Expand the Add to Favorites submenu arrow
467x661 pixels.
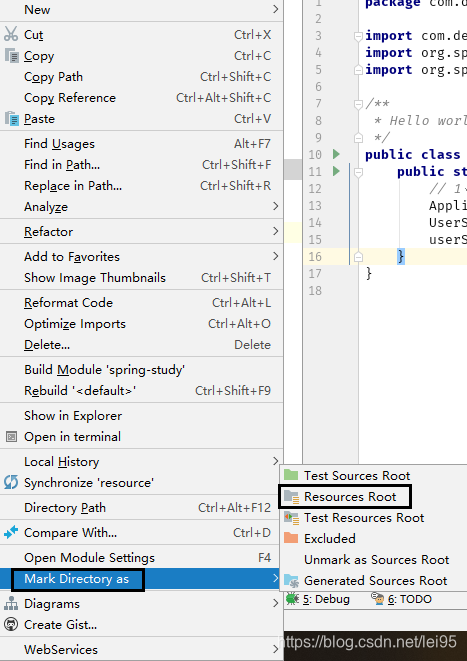pyautogui.click(x=275, y=256)
